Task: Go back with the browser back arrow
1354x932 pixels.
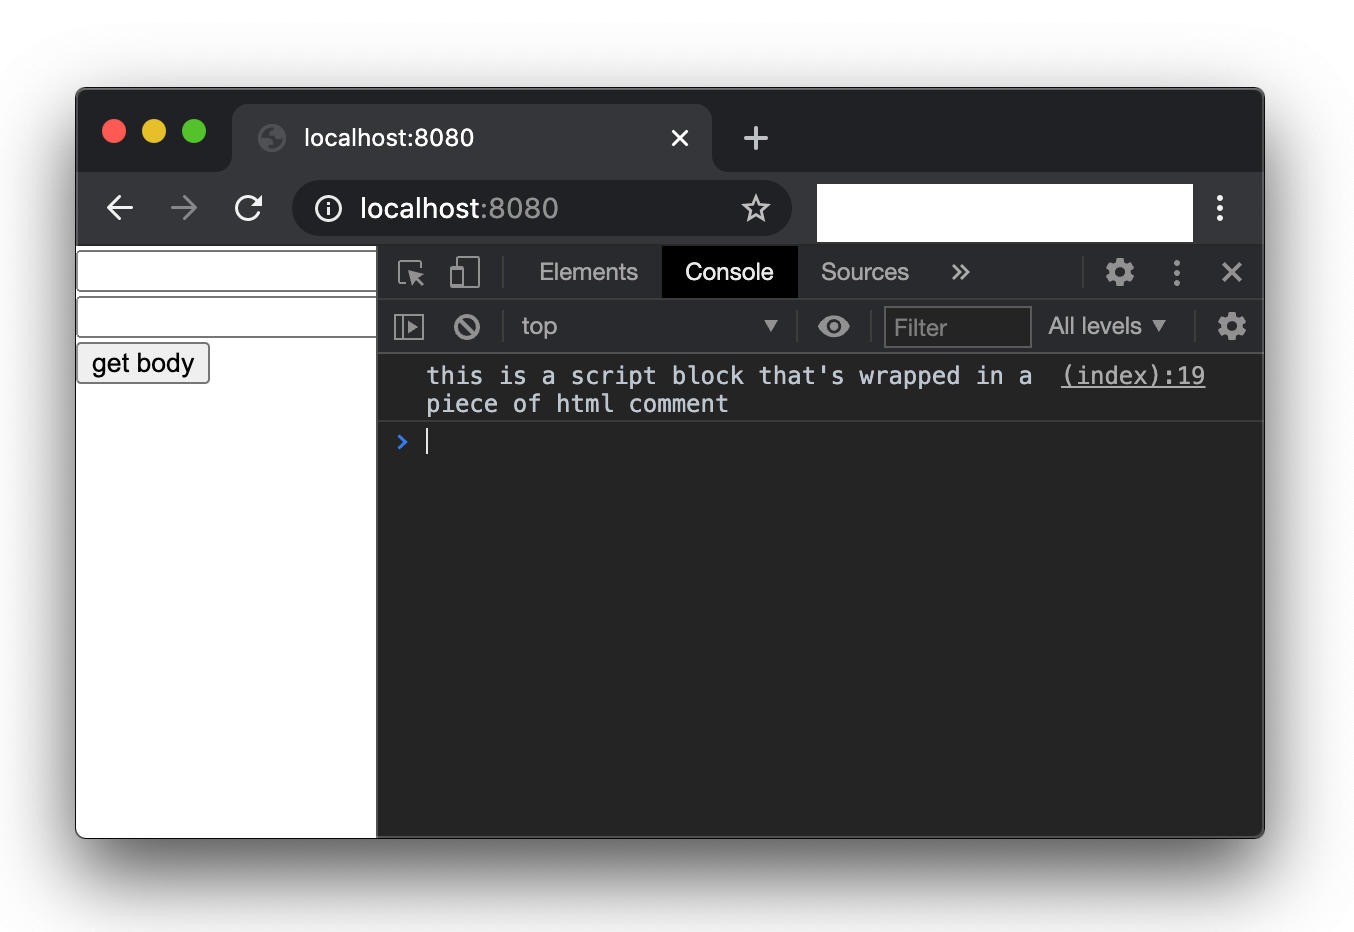Action: point(120,208)
